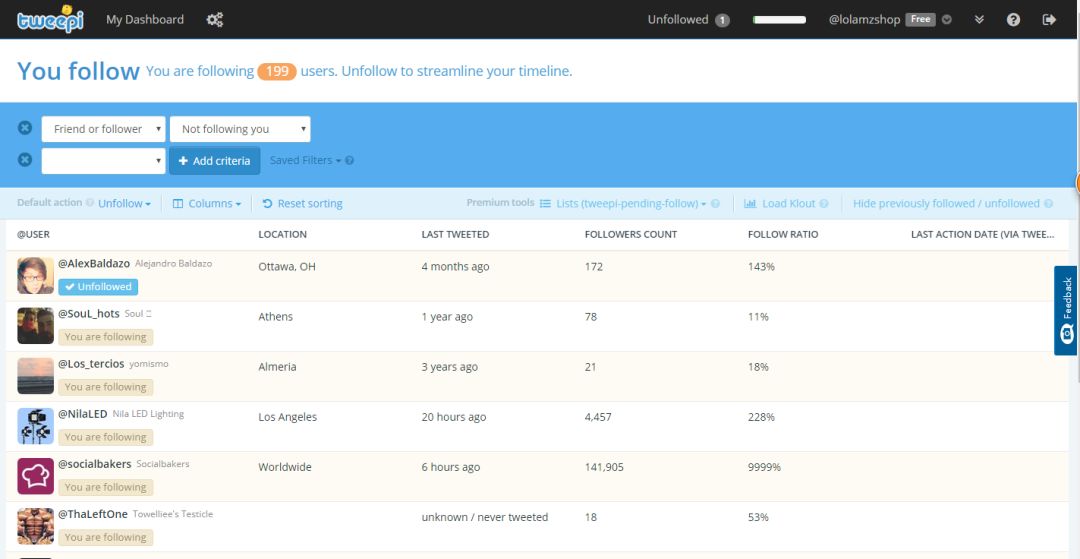The width and height of the screenshot is (1080, 559).
Task: Click help icon beside Saved Filters
Action: 350,160
